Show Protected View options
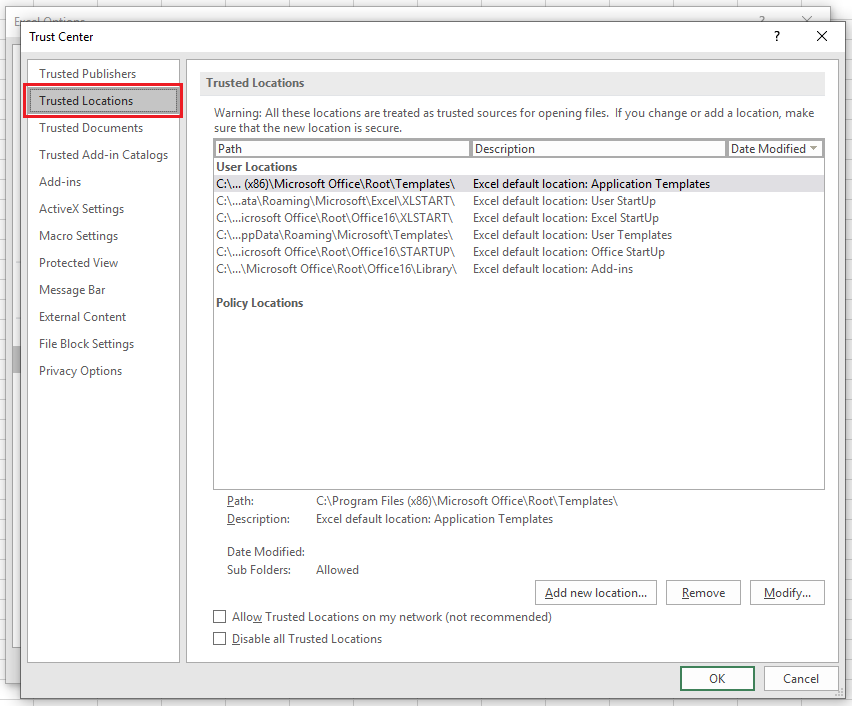The width and height of the screenshot is (852, 706). [x=78, y=263]
